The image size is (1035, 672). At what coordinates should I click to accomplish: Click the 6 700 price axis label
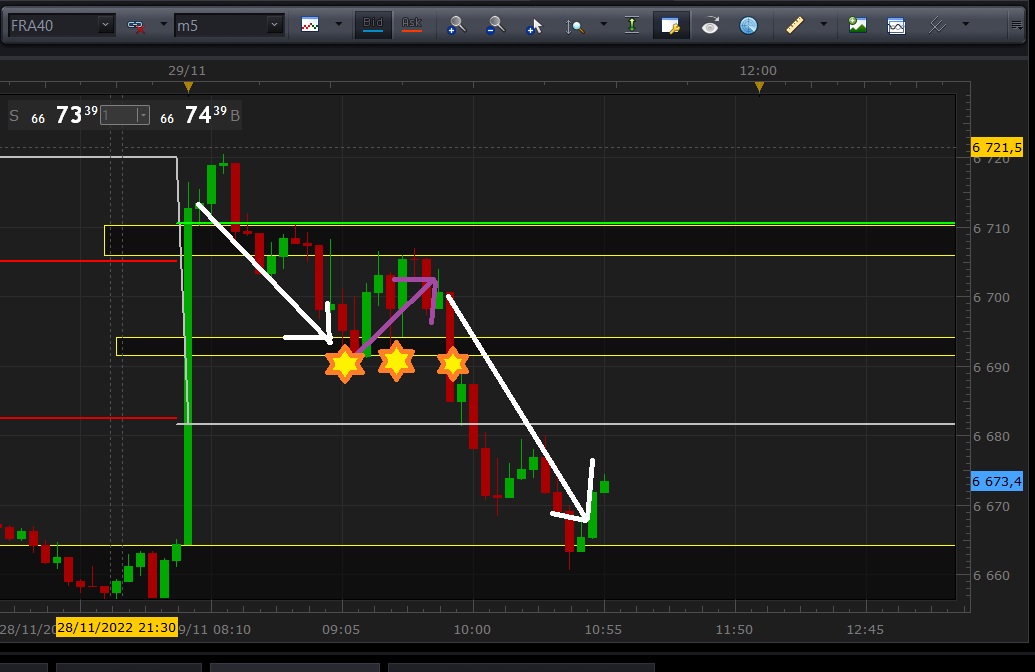pyautogui.click(x=991, y=298)
